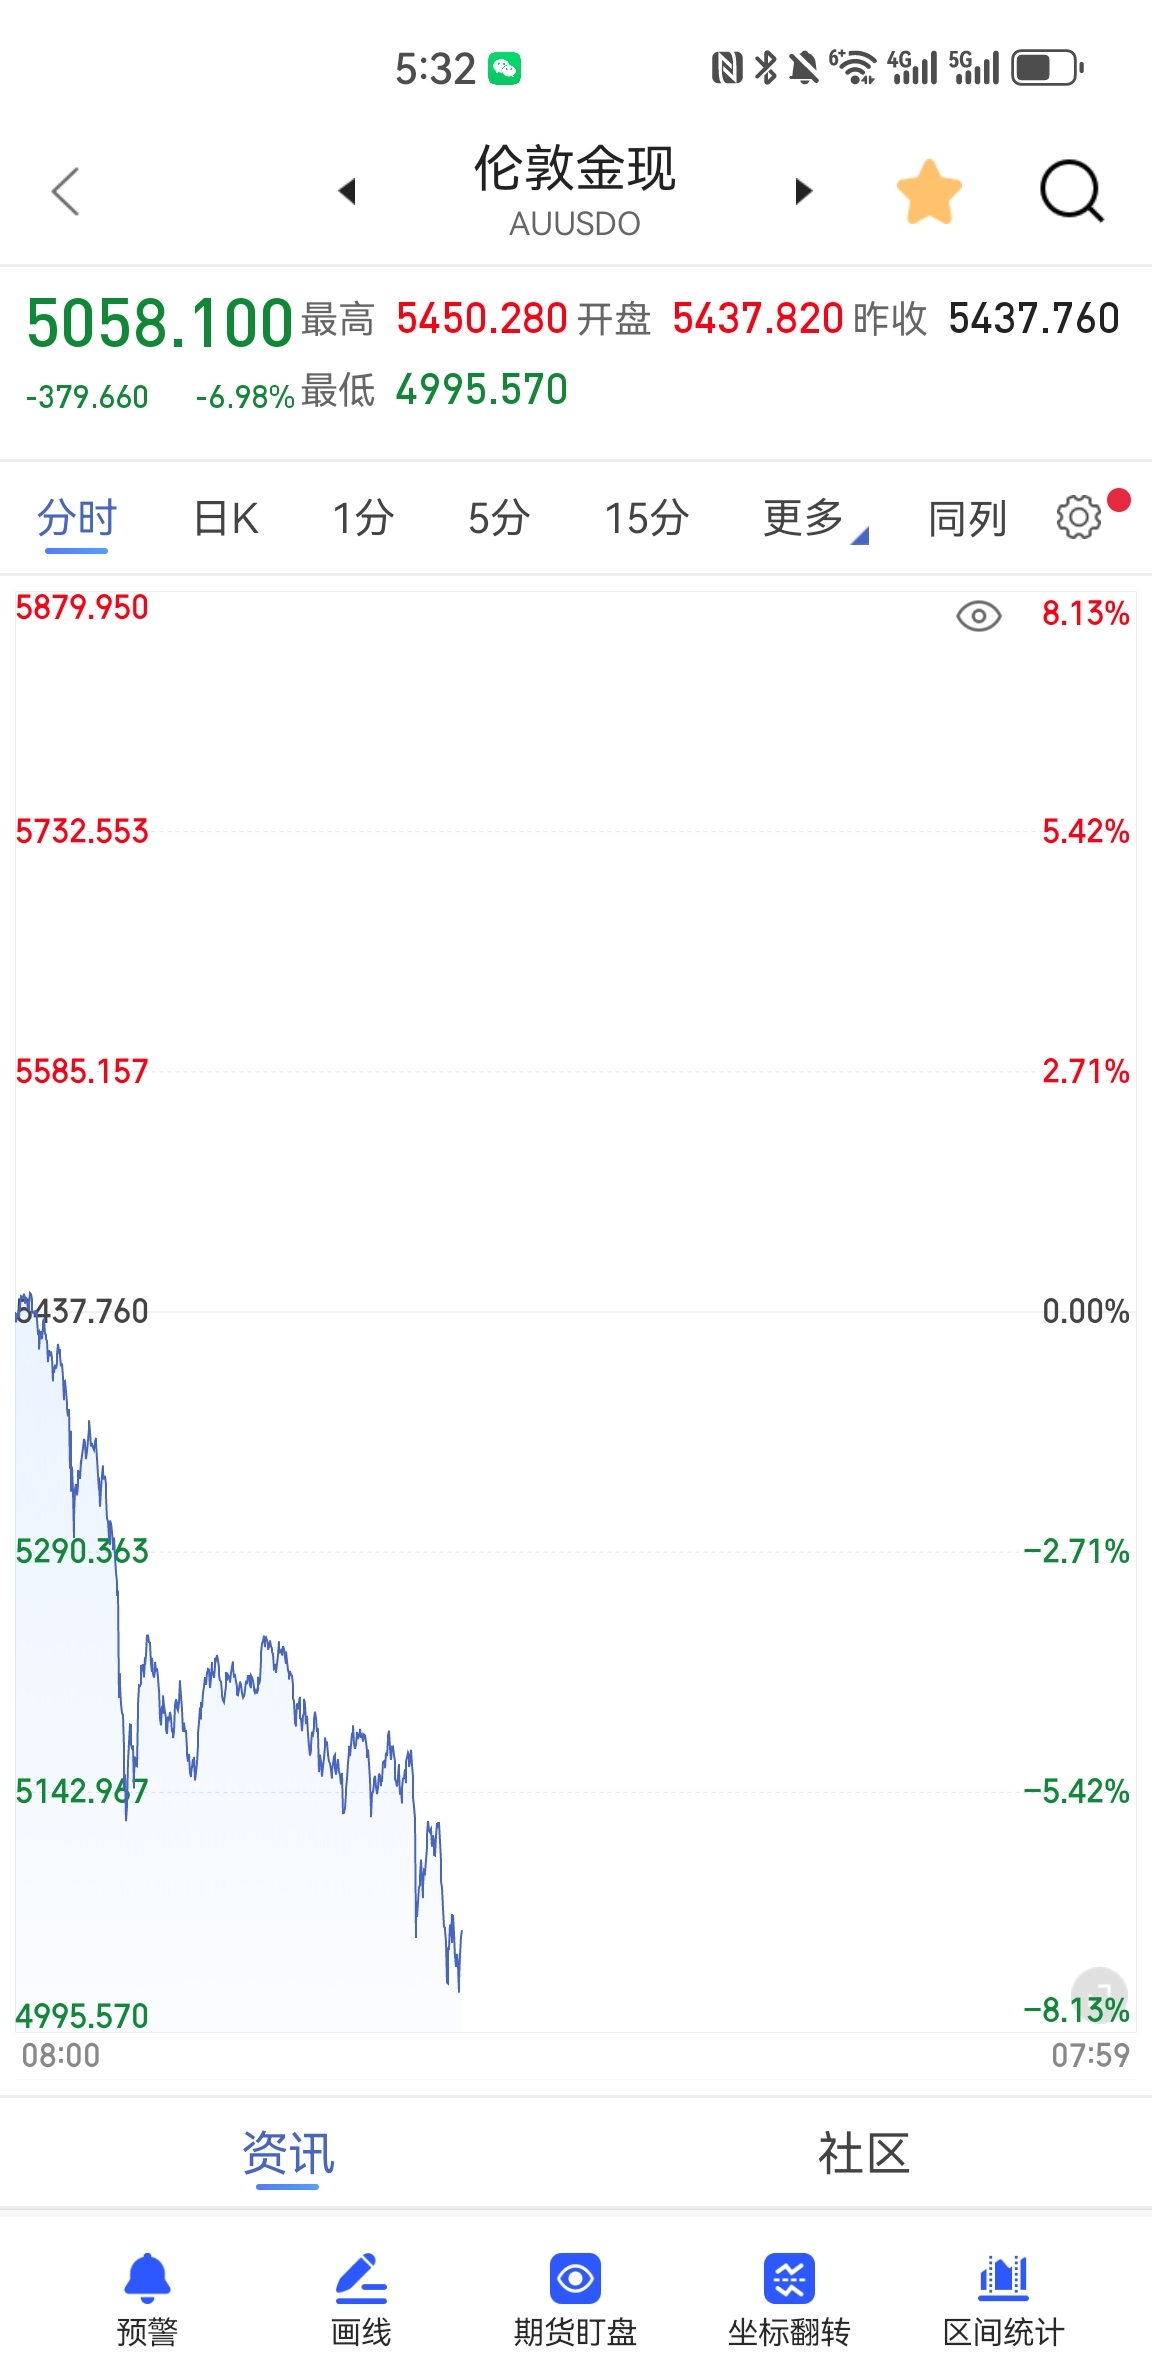The height and width of the screenshot is (2376, 1152).
Task: Select the 5分 chart tab
Action: (498, 518)
